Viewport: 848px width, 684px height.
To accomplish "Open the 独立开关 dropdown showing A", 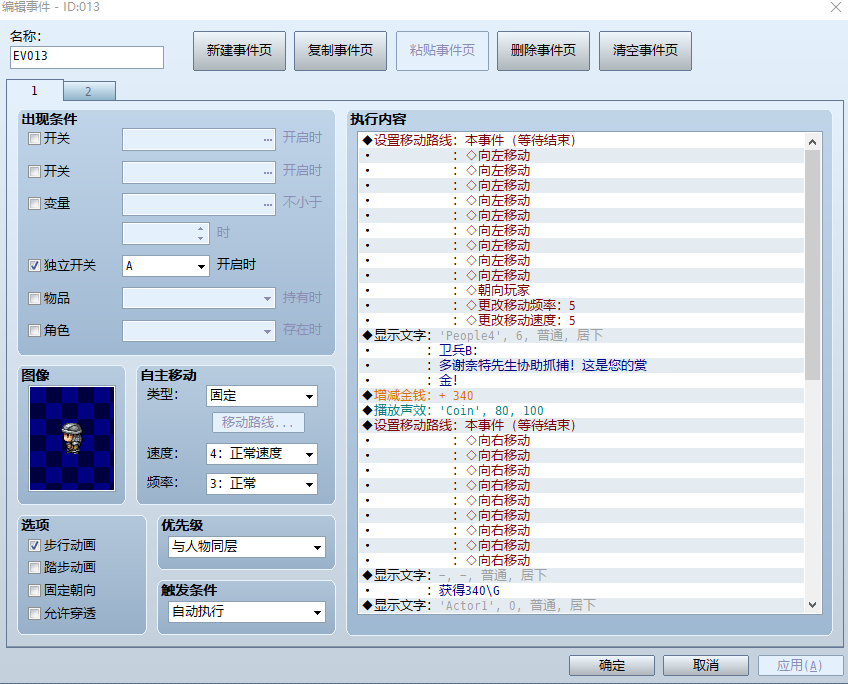I will click(x=166, y=266).
